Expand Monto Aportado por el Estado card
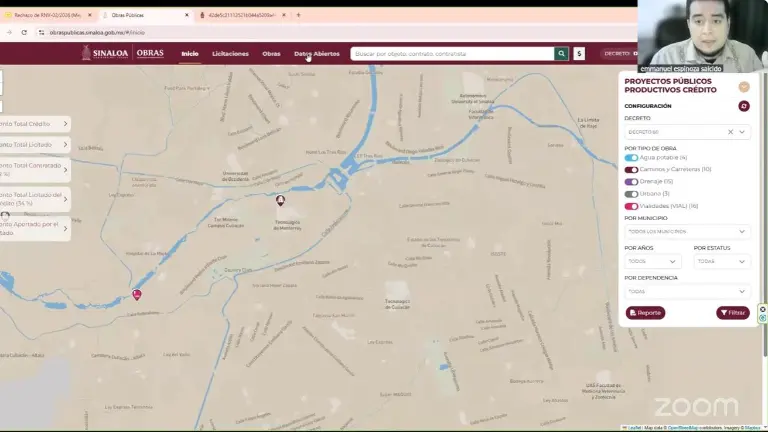This screenshot has width=768, height=432. (34, 228)
